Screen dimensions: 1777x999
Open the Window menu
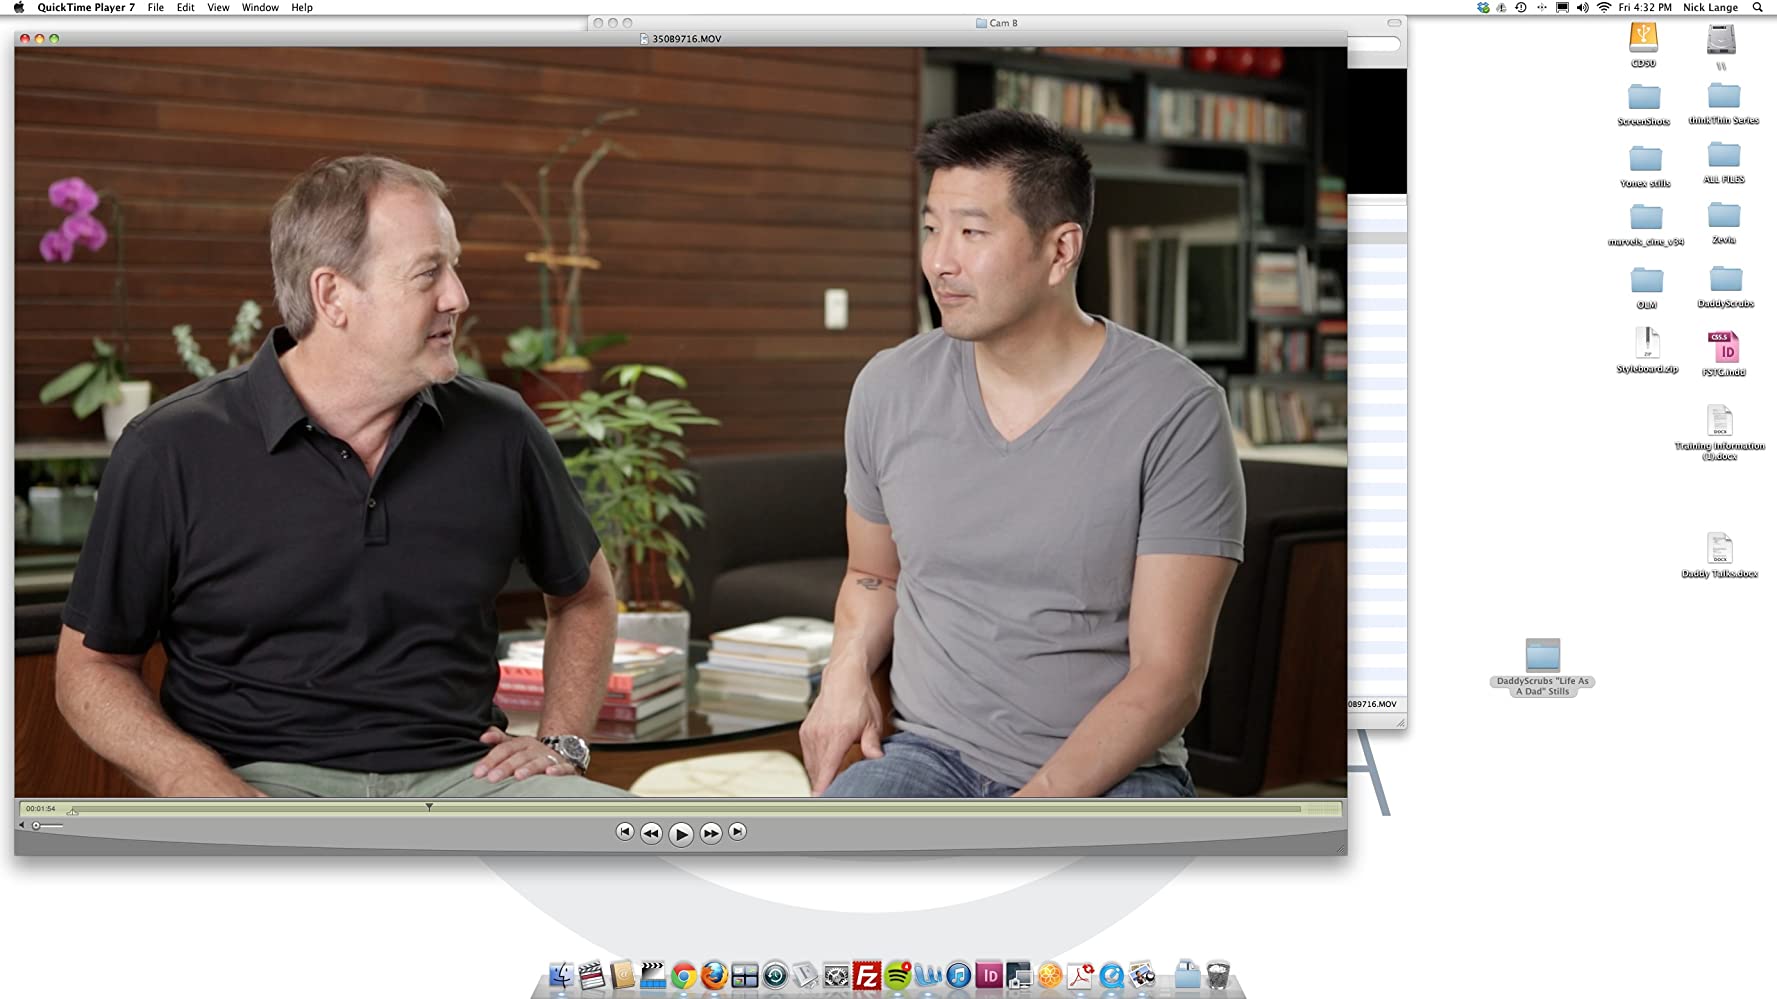click(260, 8)
